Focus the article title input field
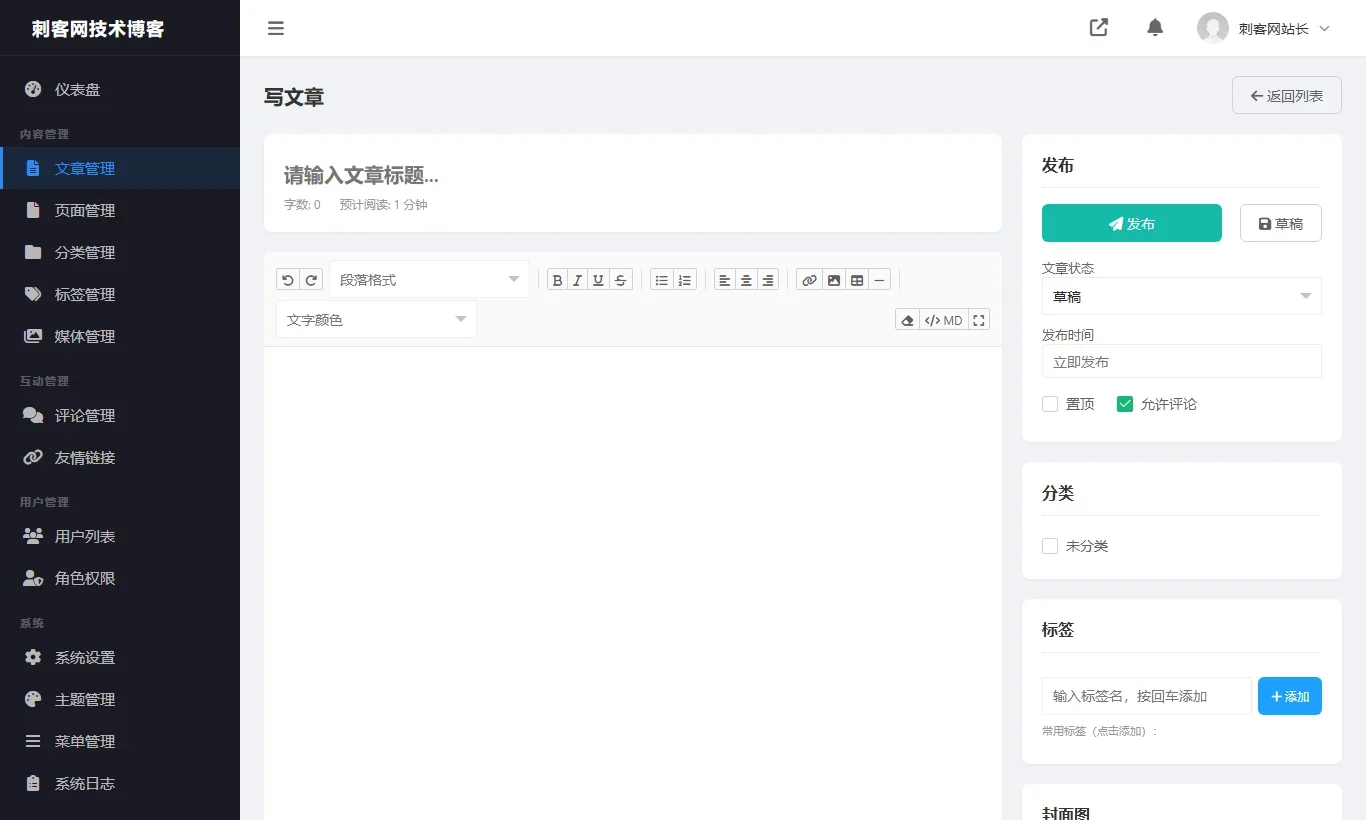1366x820 pixels. 633,176
